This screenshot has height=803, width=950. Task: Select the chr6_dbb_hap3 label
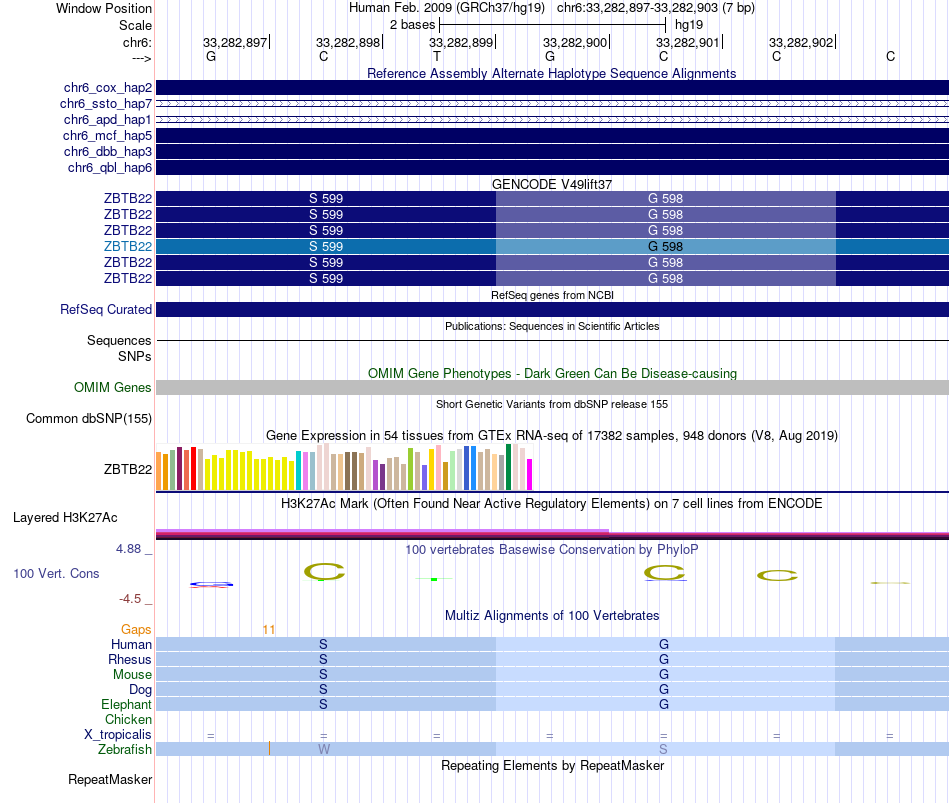pyautogui.click(x=108, y=152)
